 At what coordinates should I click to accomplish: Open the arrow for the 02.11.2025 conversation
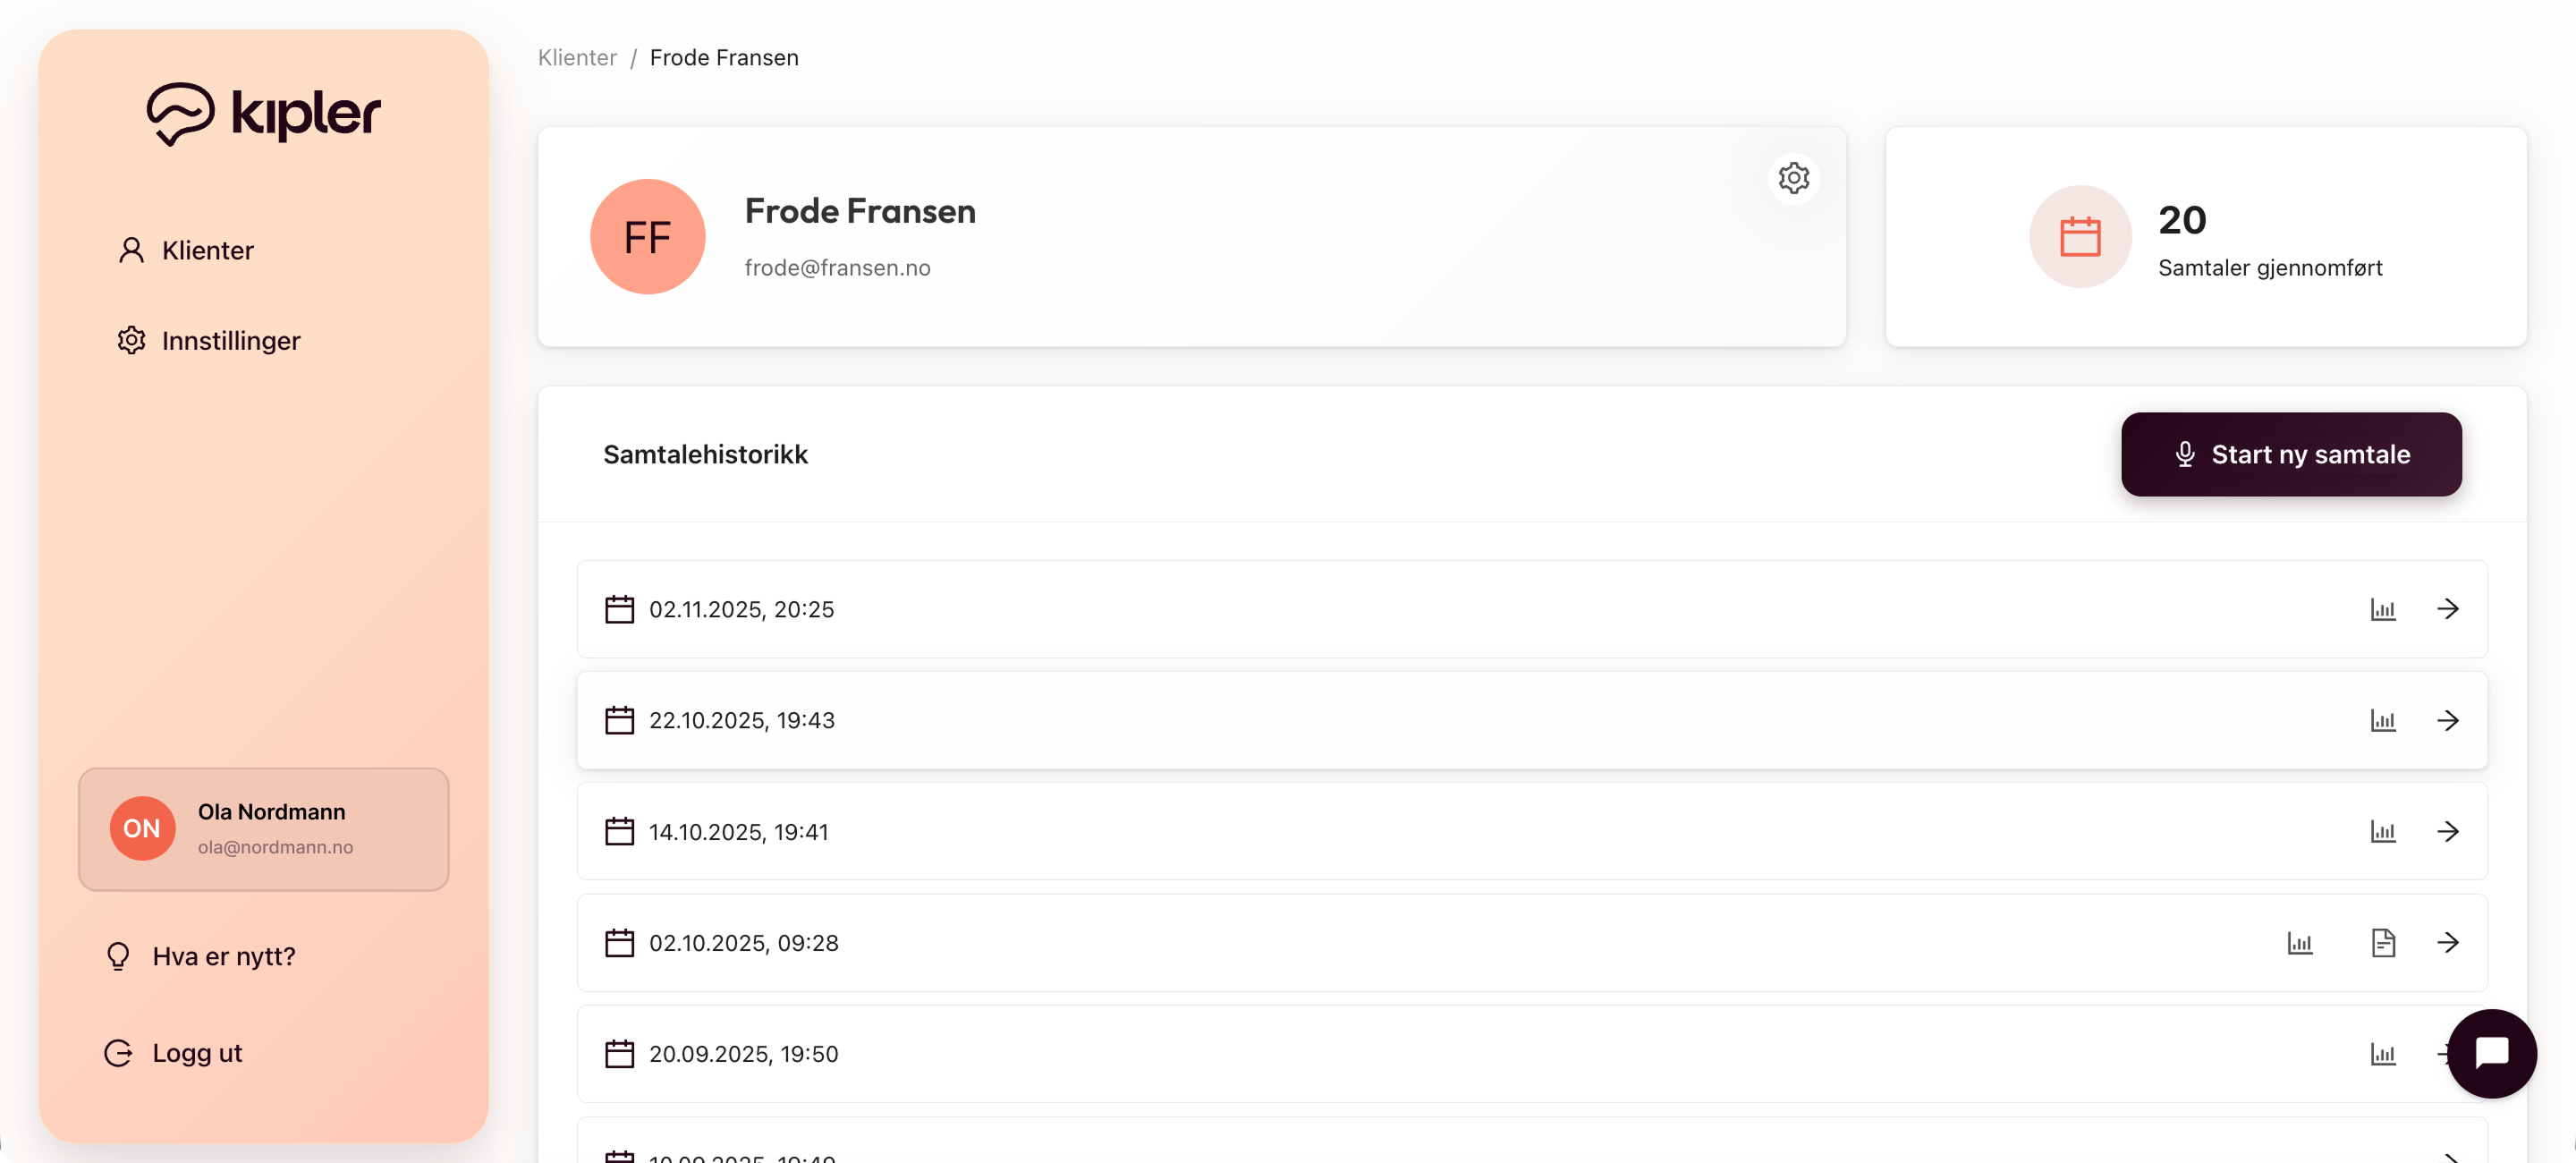pos(2449,609)
